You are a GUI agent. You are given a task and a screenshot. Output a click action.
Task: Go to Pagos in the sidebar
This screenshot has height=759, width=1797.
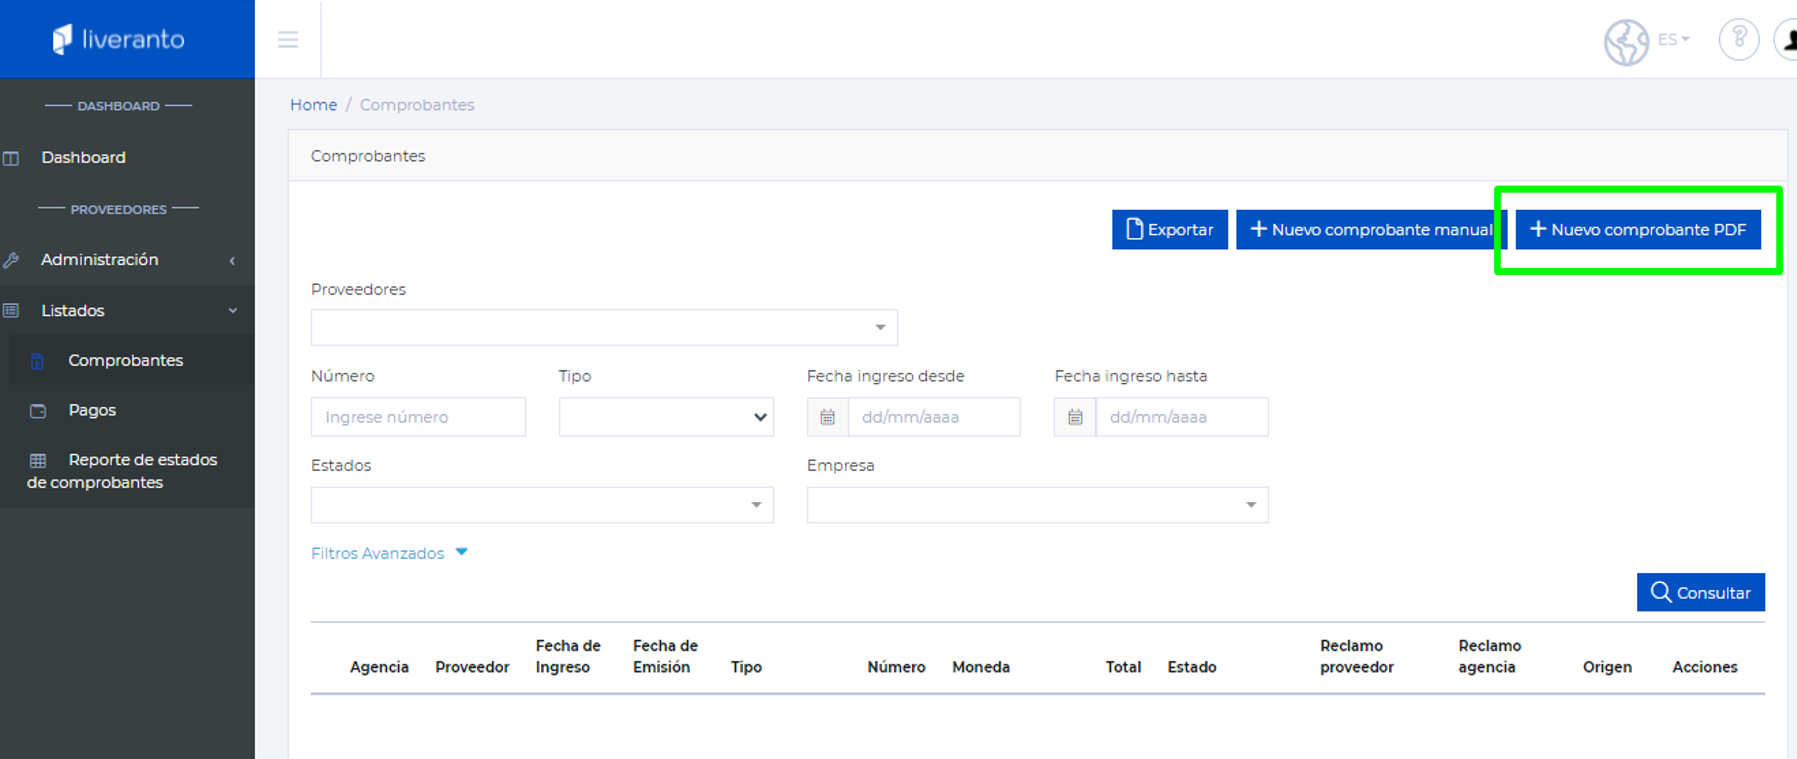[92, 411]
